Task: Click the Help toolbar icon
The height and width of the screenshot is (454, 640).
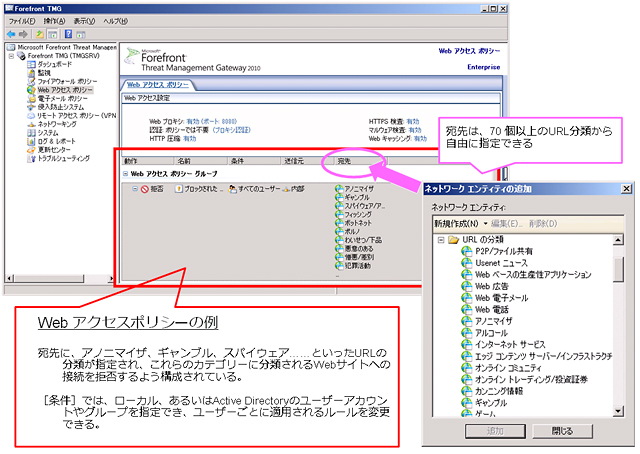Action: pos(69,34)
